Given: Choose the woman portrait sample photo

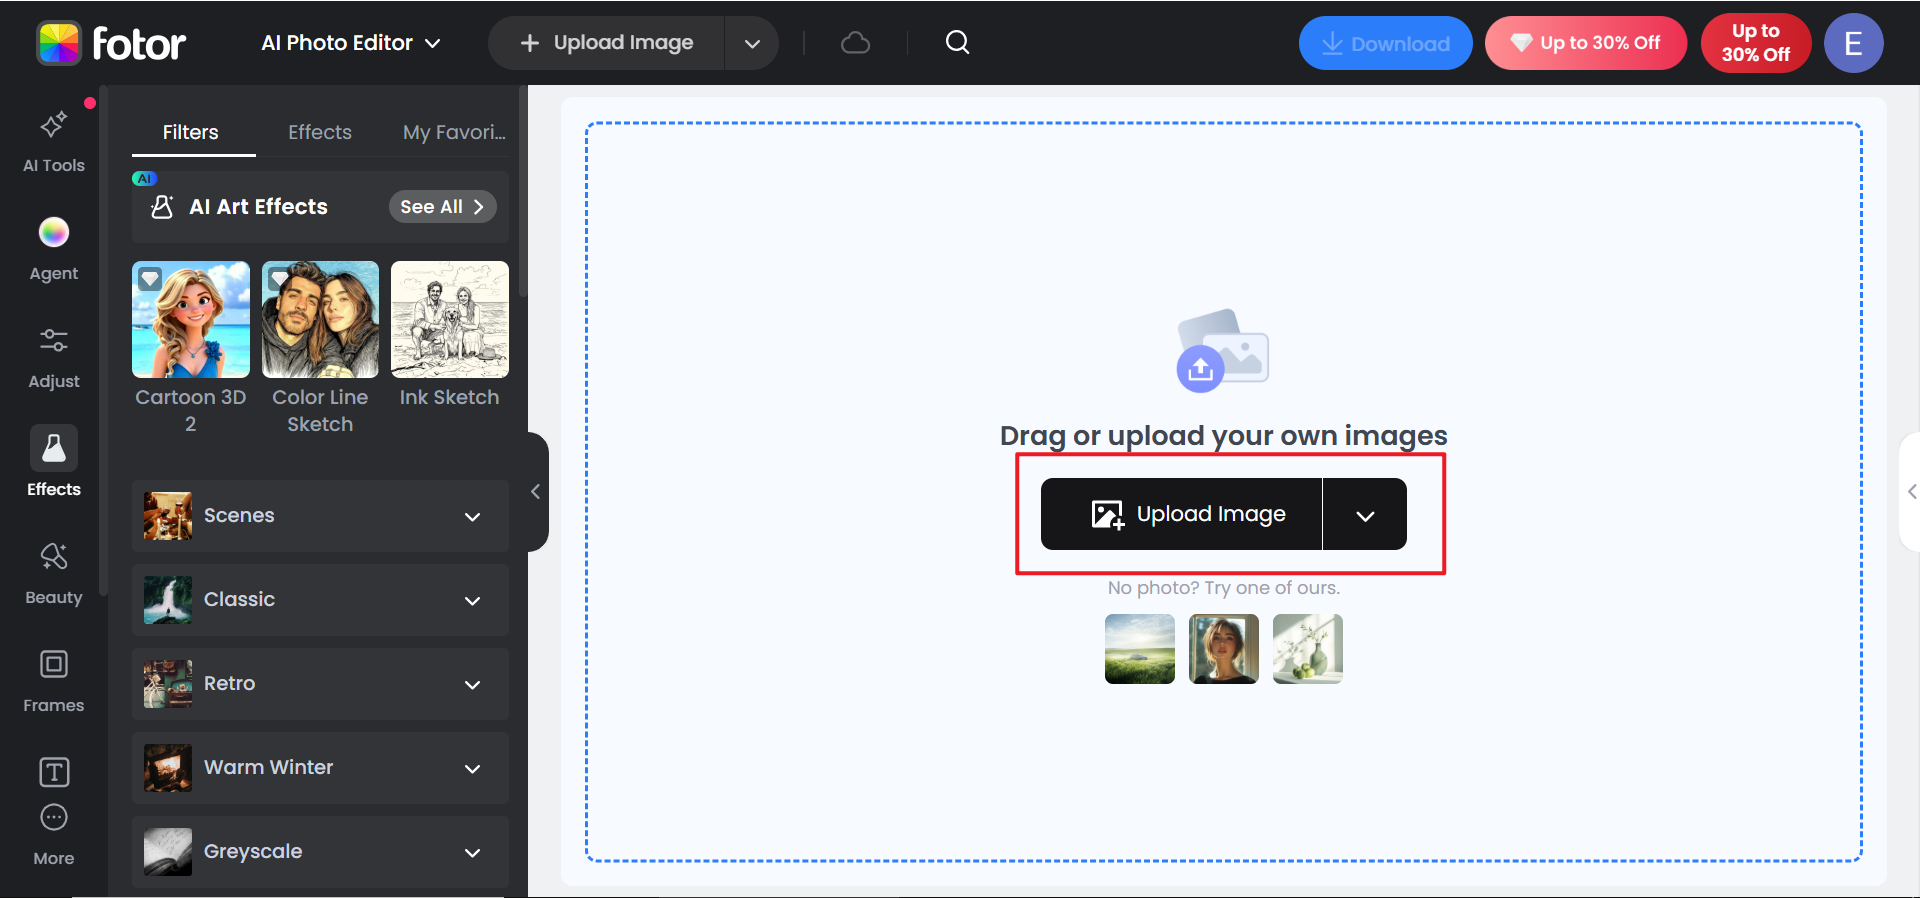Looking at the screenshot, I should pos(1224,649).
